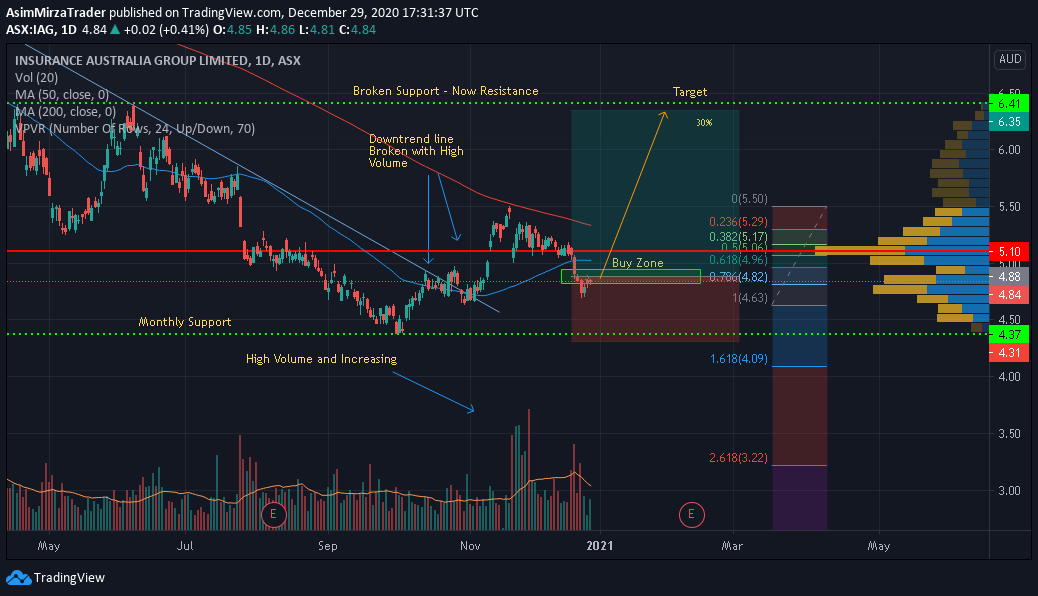Select the 4.84 current price label
1038x596 pixels.
[1009, 295]
